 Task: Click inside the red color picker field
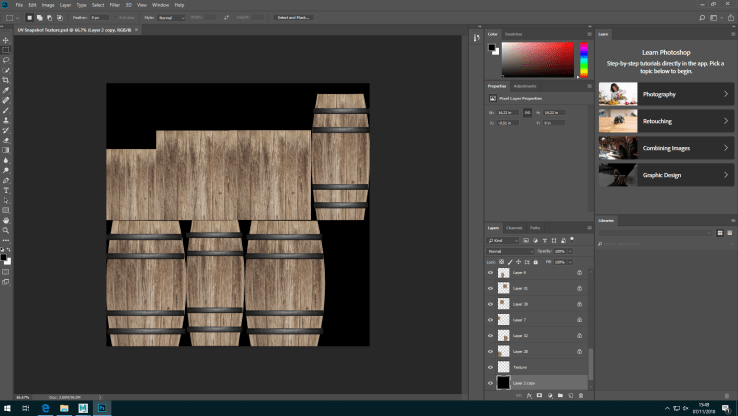pos(537,60)
